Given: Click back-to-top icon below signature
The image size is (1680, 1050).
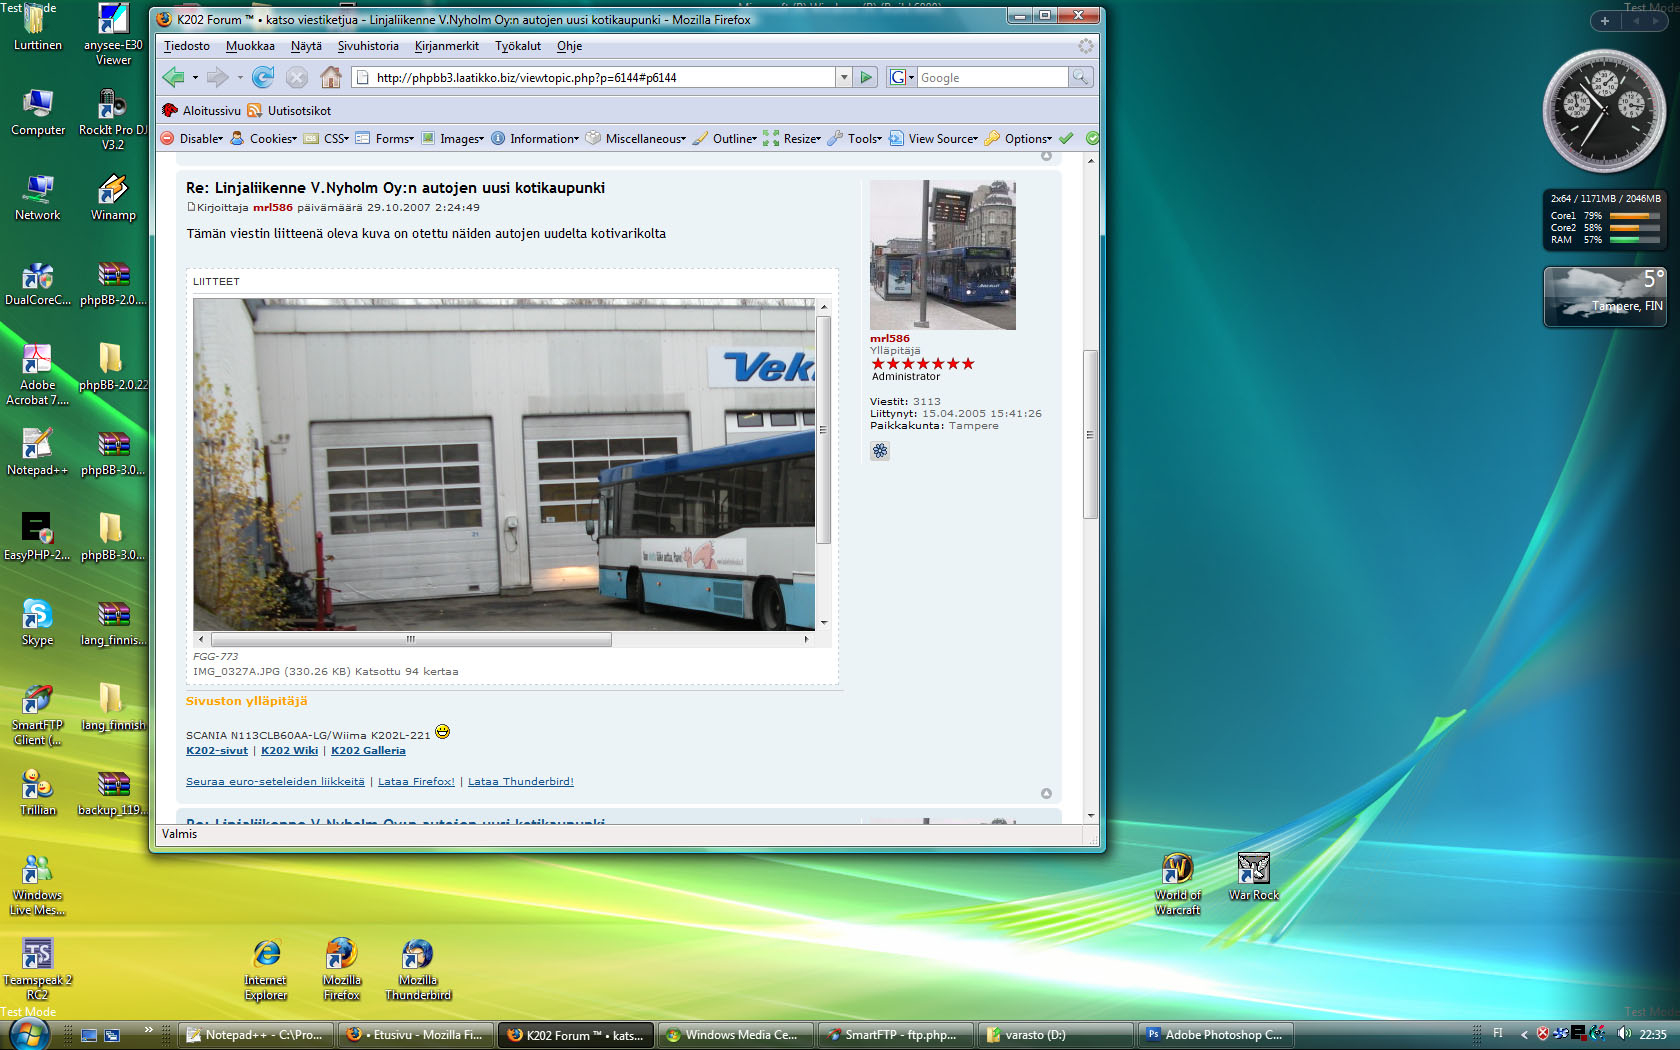Looking at the screenshot, I should pos(1046,793).
